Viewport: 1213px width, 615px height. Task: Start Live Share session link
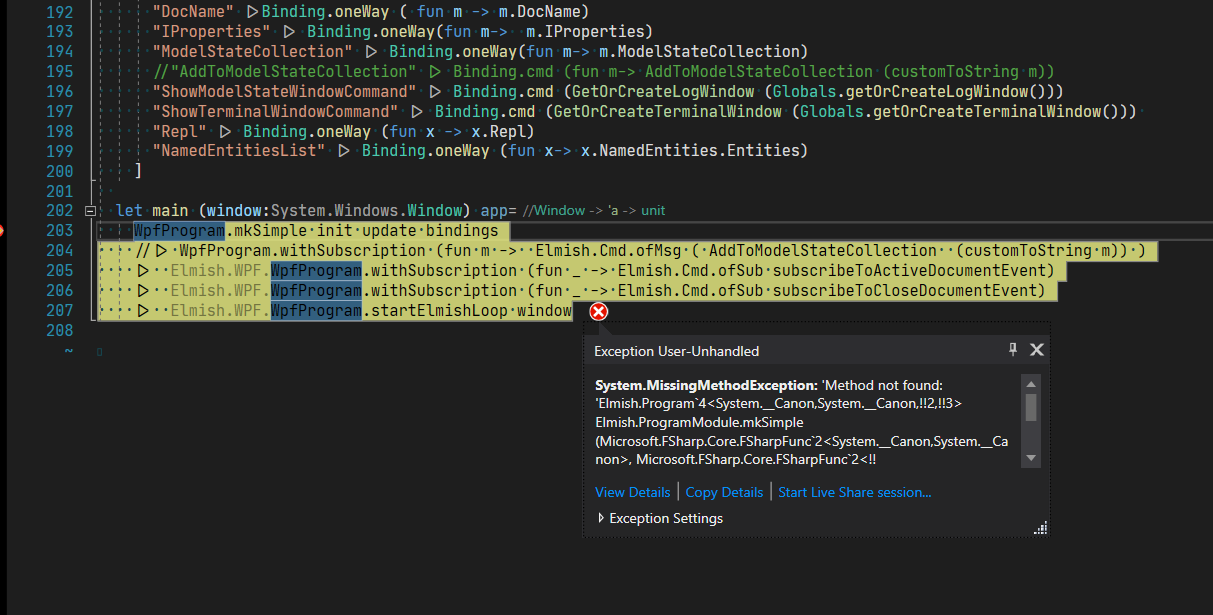point(854,492)
